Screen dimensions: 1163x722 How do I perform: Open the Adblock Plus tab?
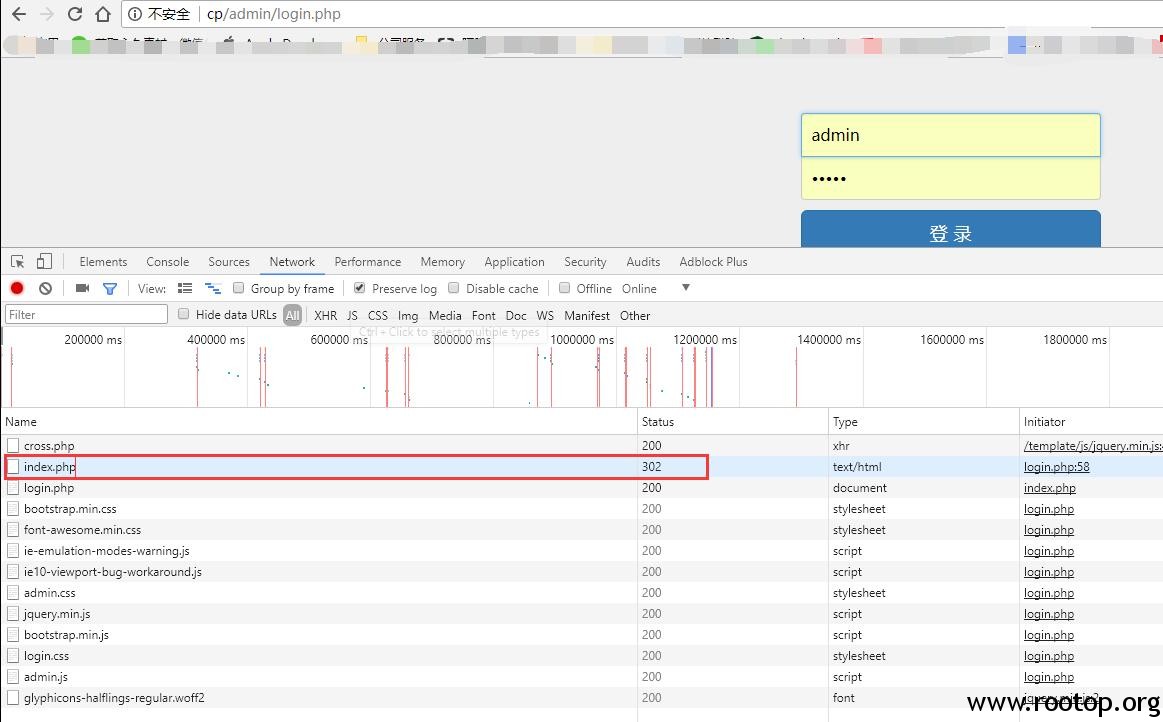(714, 262)
